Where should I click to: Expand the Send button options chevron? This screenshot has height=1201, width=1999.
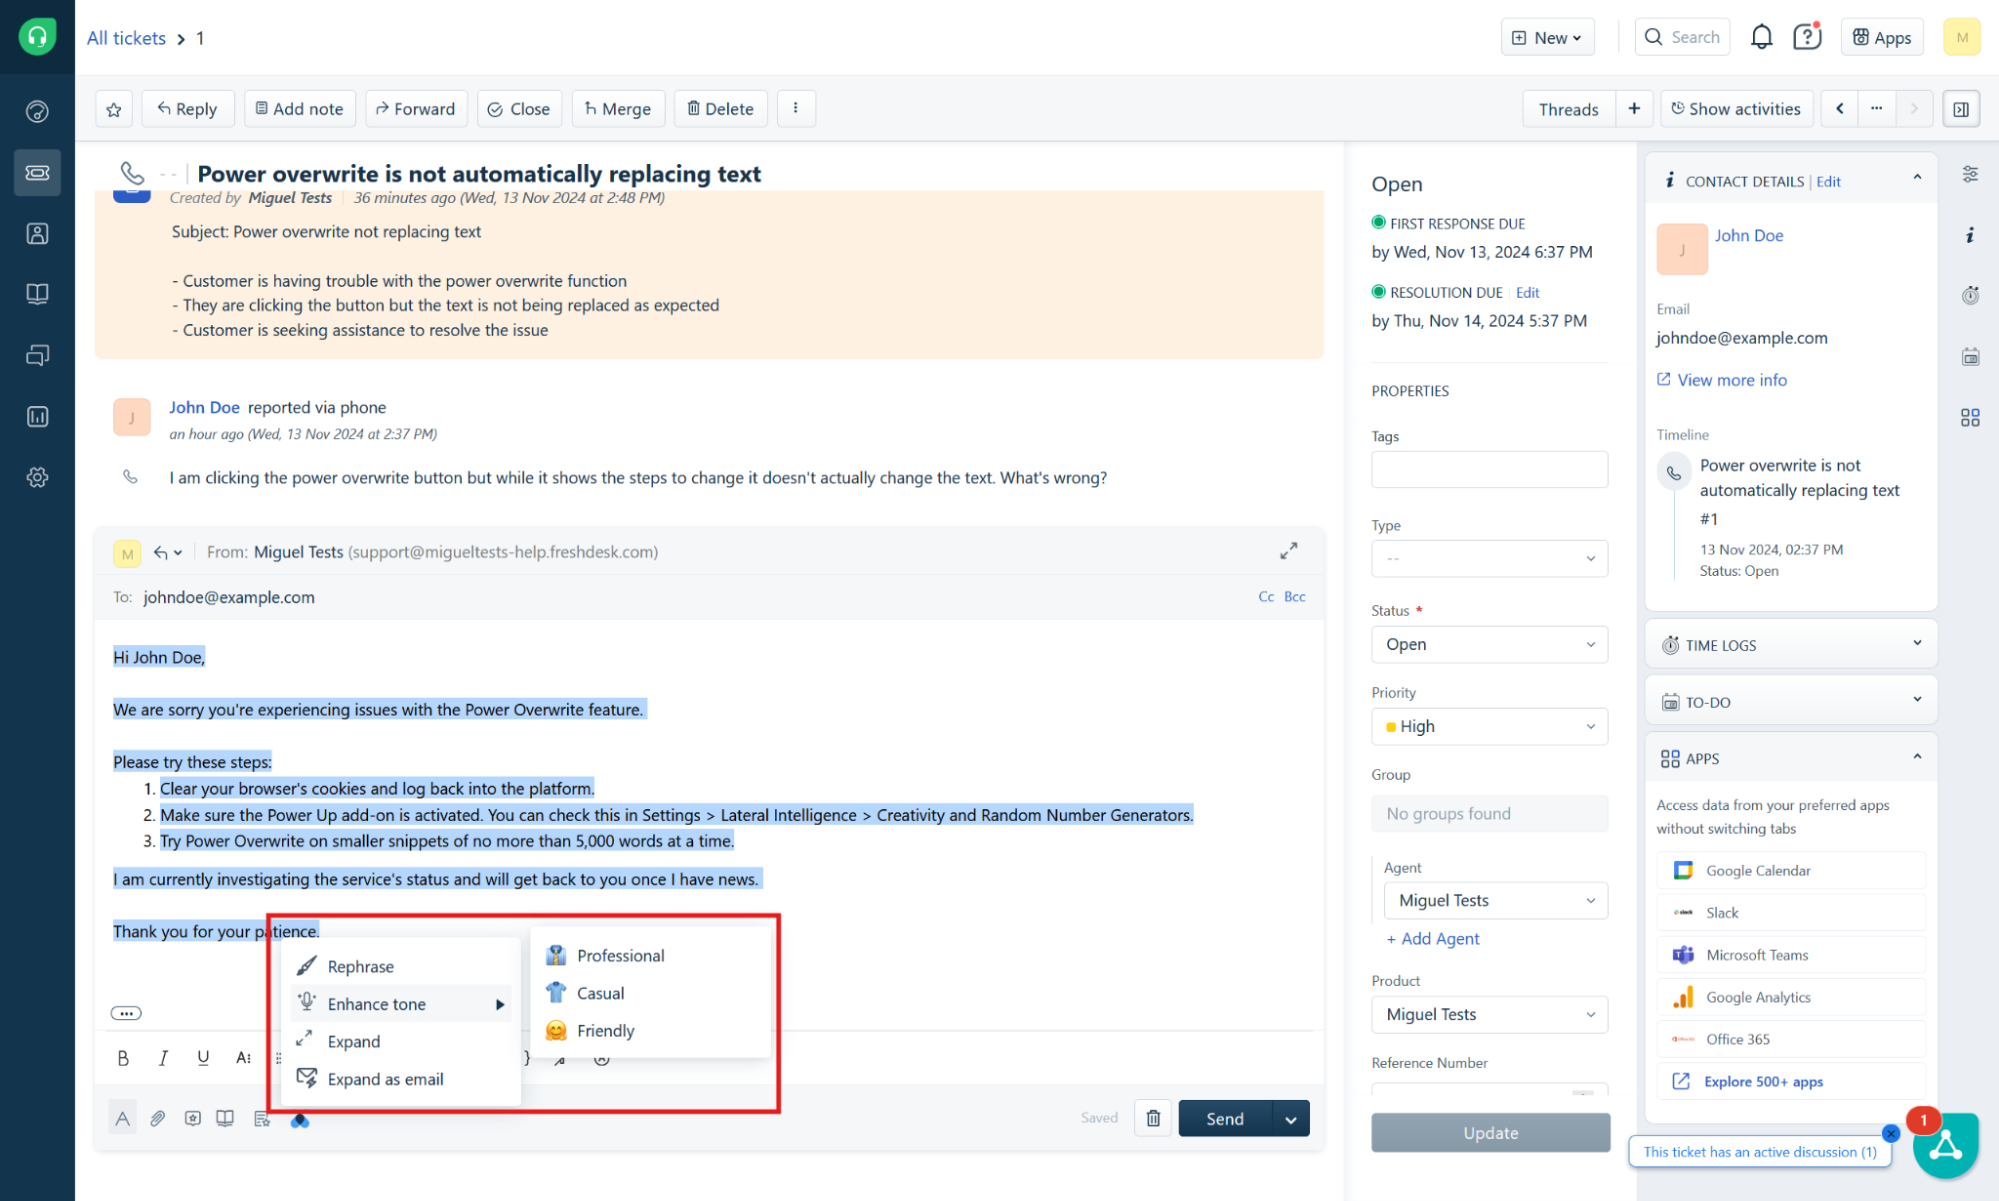[x=1290, y=1118]
